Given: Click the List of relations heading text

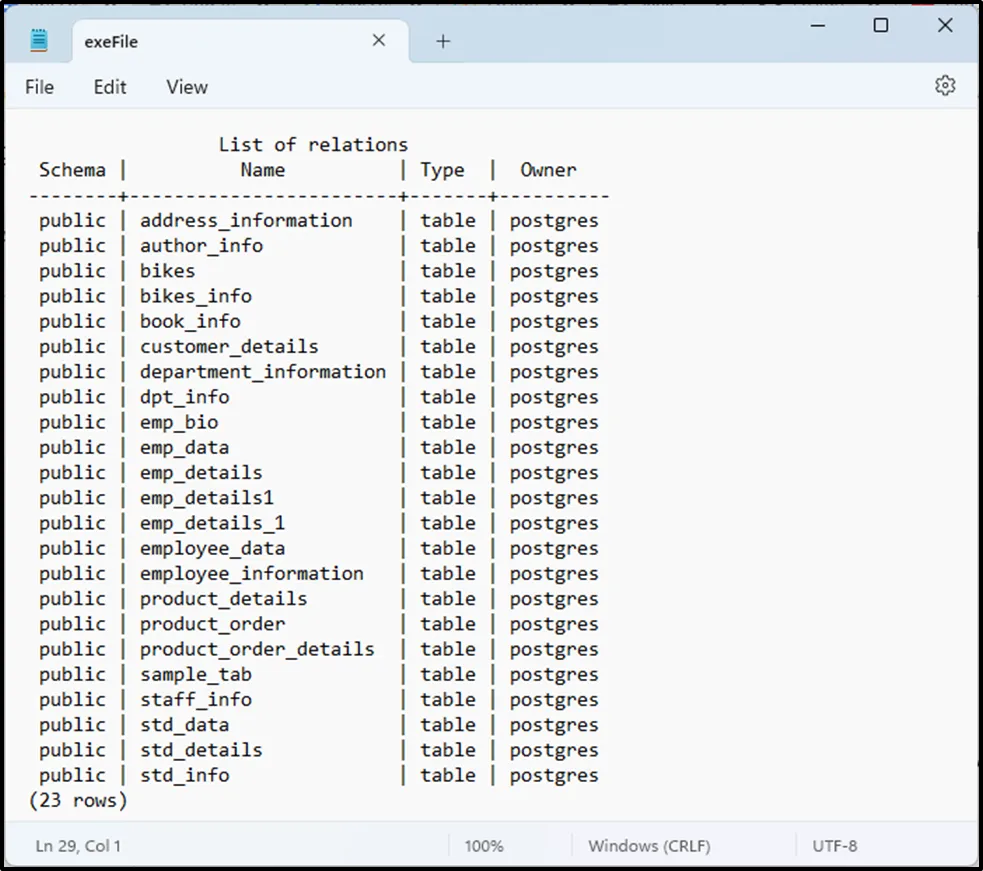Looking at the screenshot, I should point(313,145).
